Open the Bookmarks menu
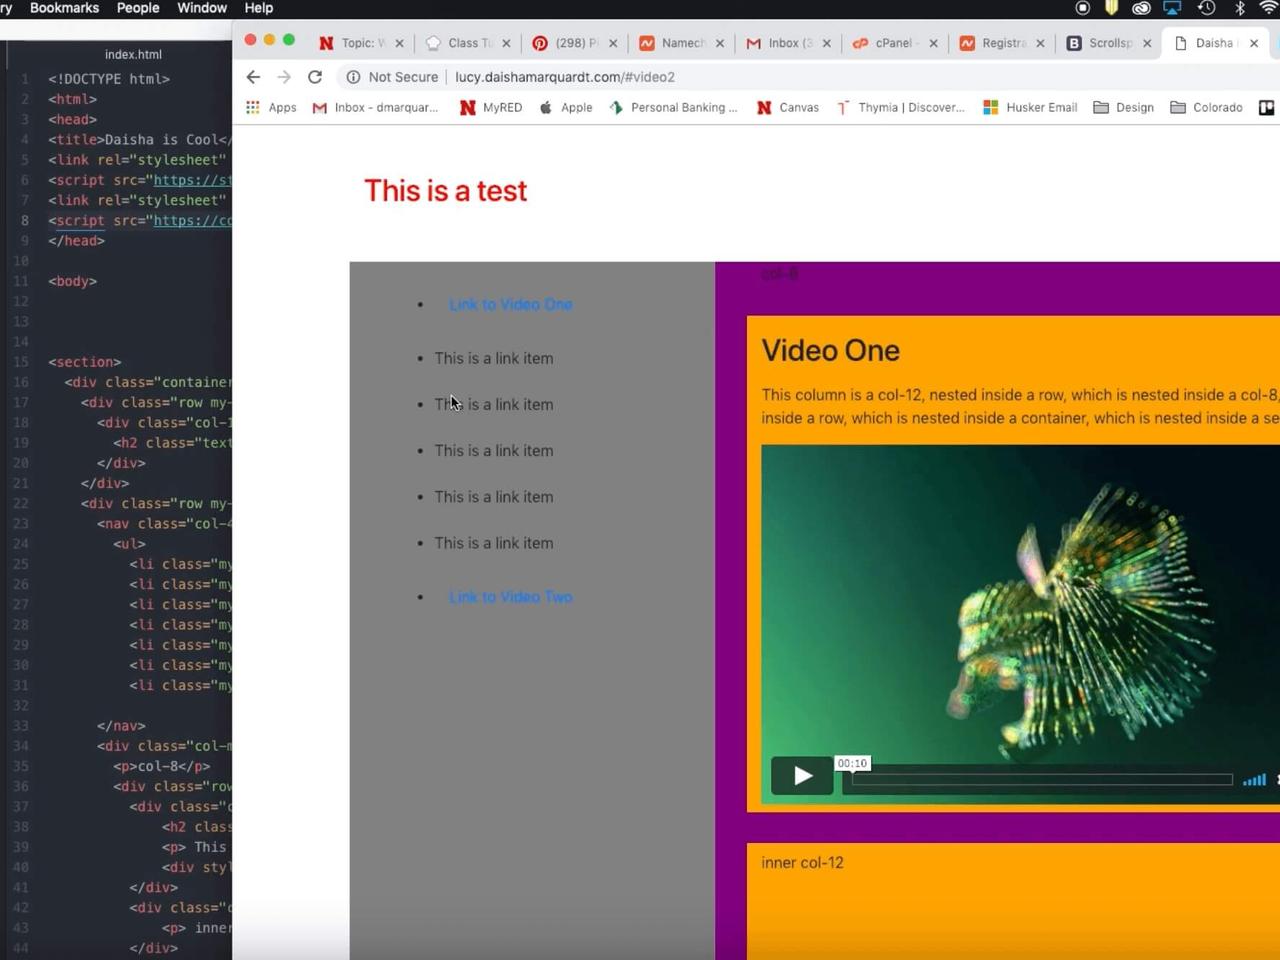This screenshot has height=960, width=1280. tap(65, 8)
